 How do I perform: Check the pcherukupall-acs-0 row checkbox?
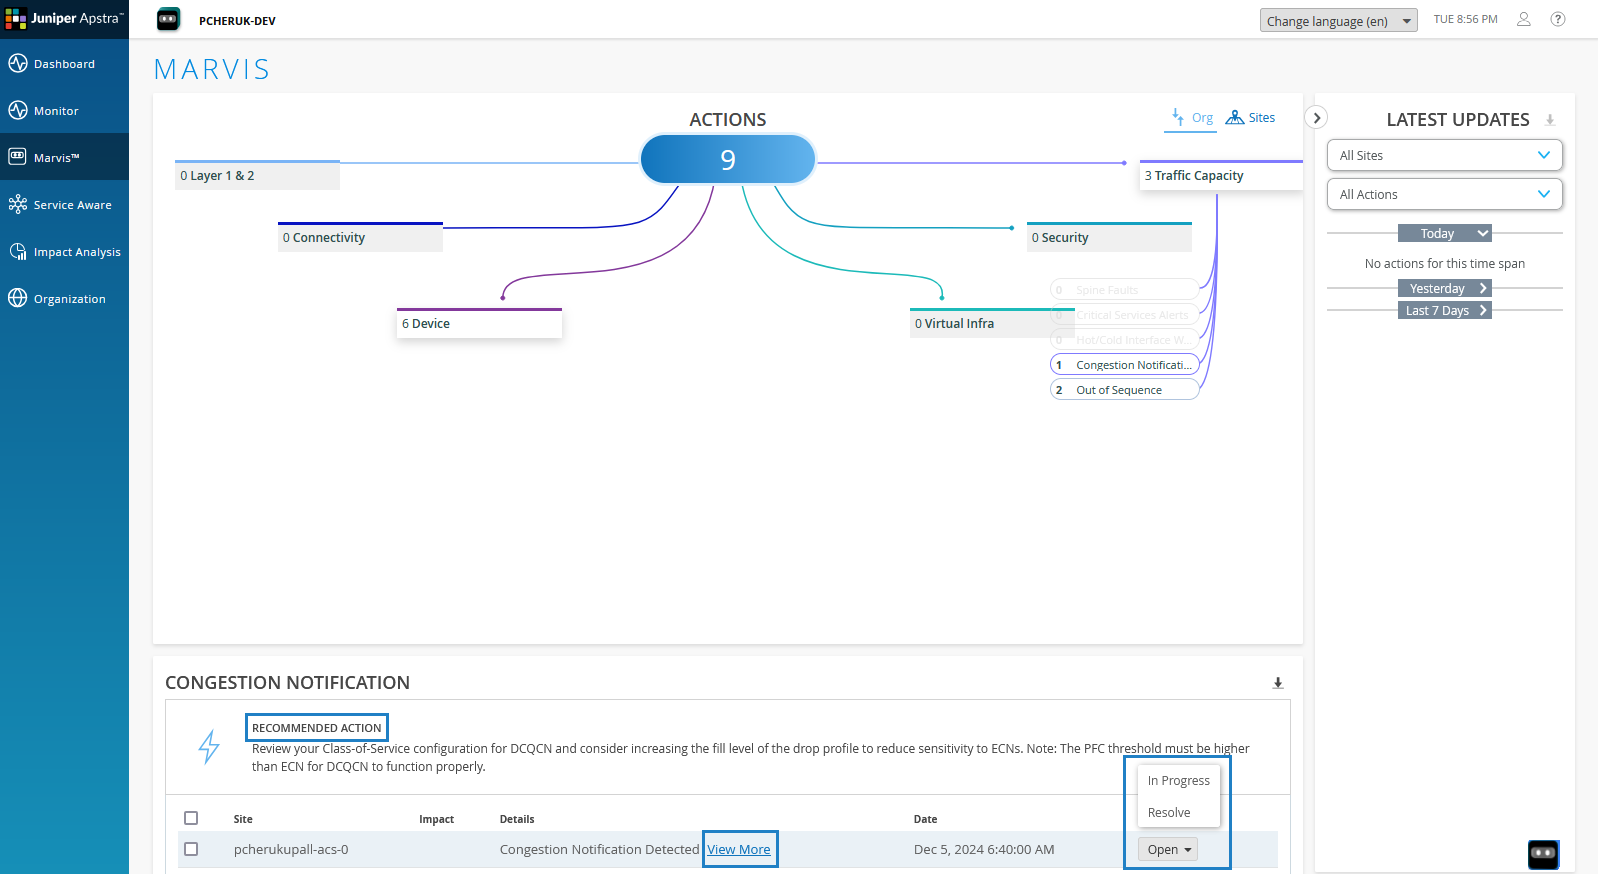[191, 849]
